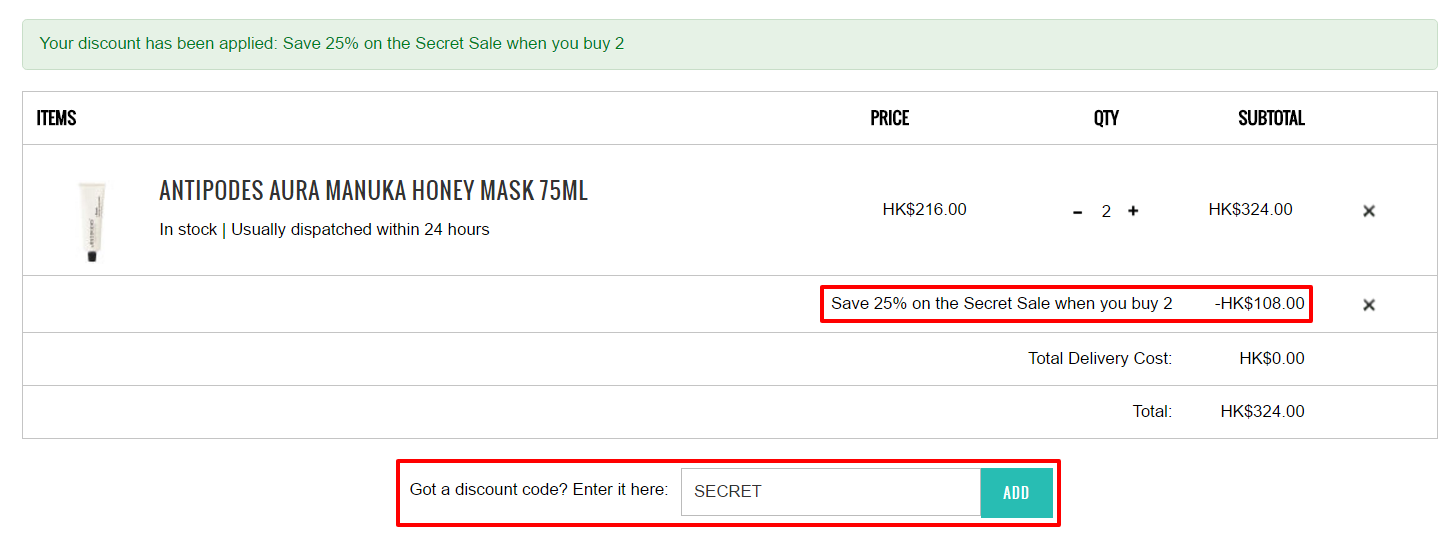1456x534 pixels.
Task: Click the green discount applied banner
Action: coord(729,44)
